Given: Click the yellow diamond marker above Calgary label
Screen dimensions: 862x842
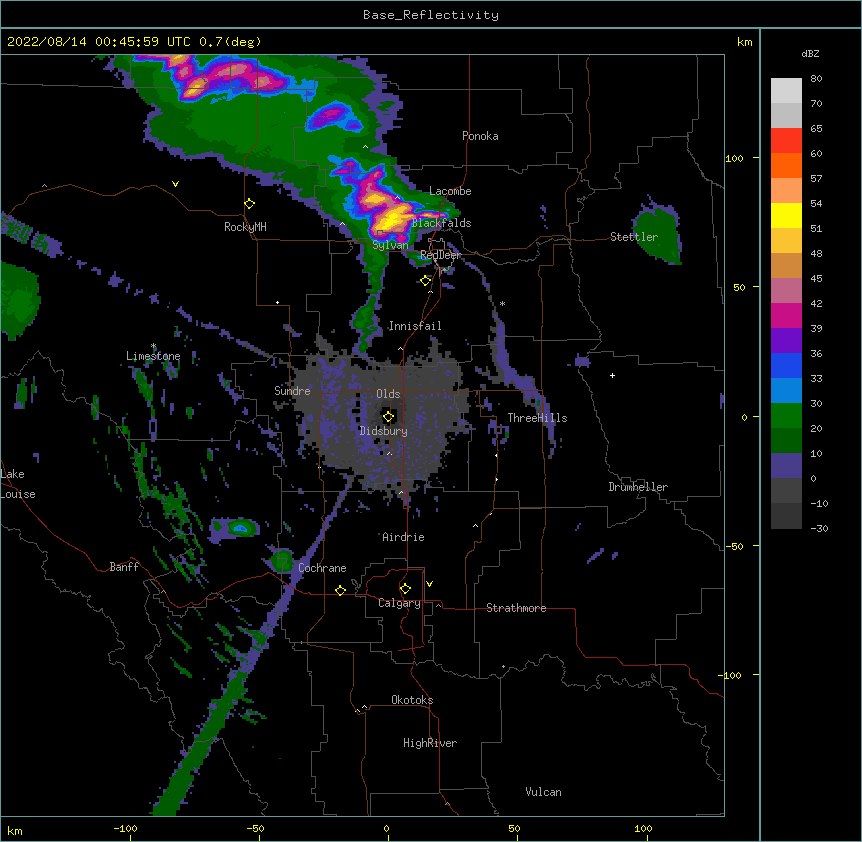Looking at the screenshot, I should (405, 589).
